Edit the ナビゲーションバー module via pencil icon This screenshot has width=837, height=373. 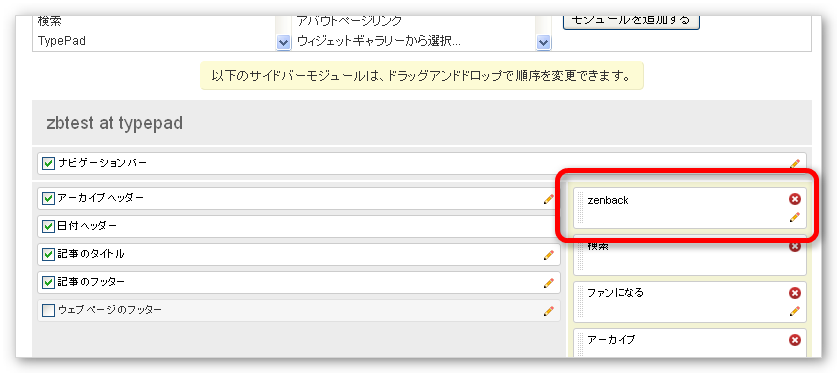795,164
